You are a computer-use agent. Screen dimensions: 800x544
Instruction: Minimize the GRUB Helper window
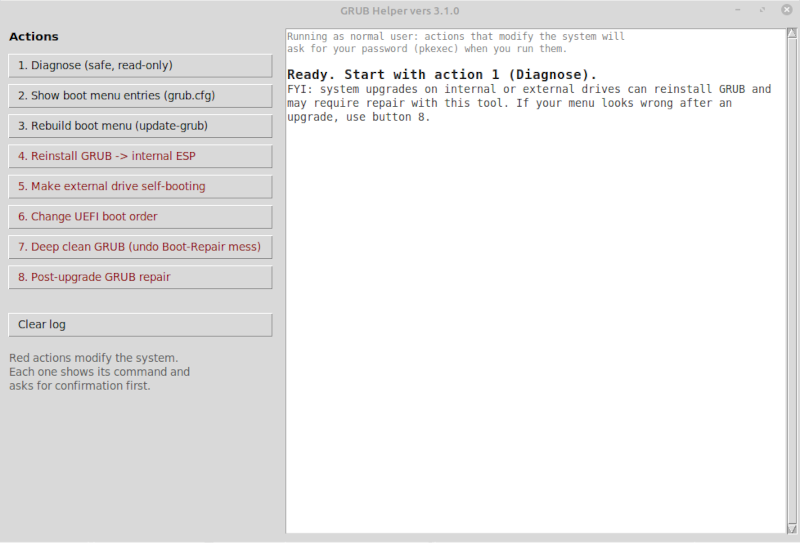[738, 10]
